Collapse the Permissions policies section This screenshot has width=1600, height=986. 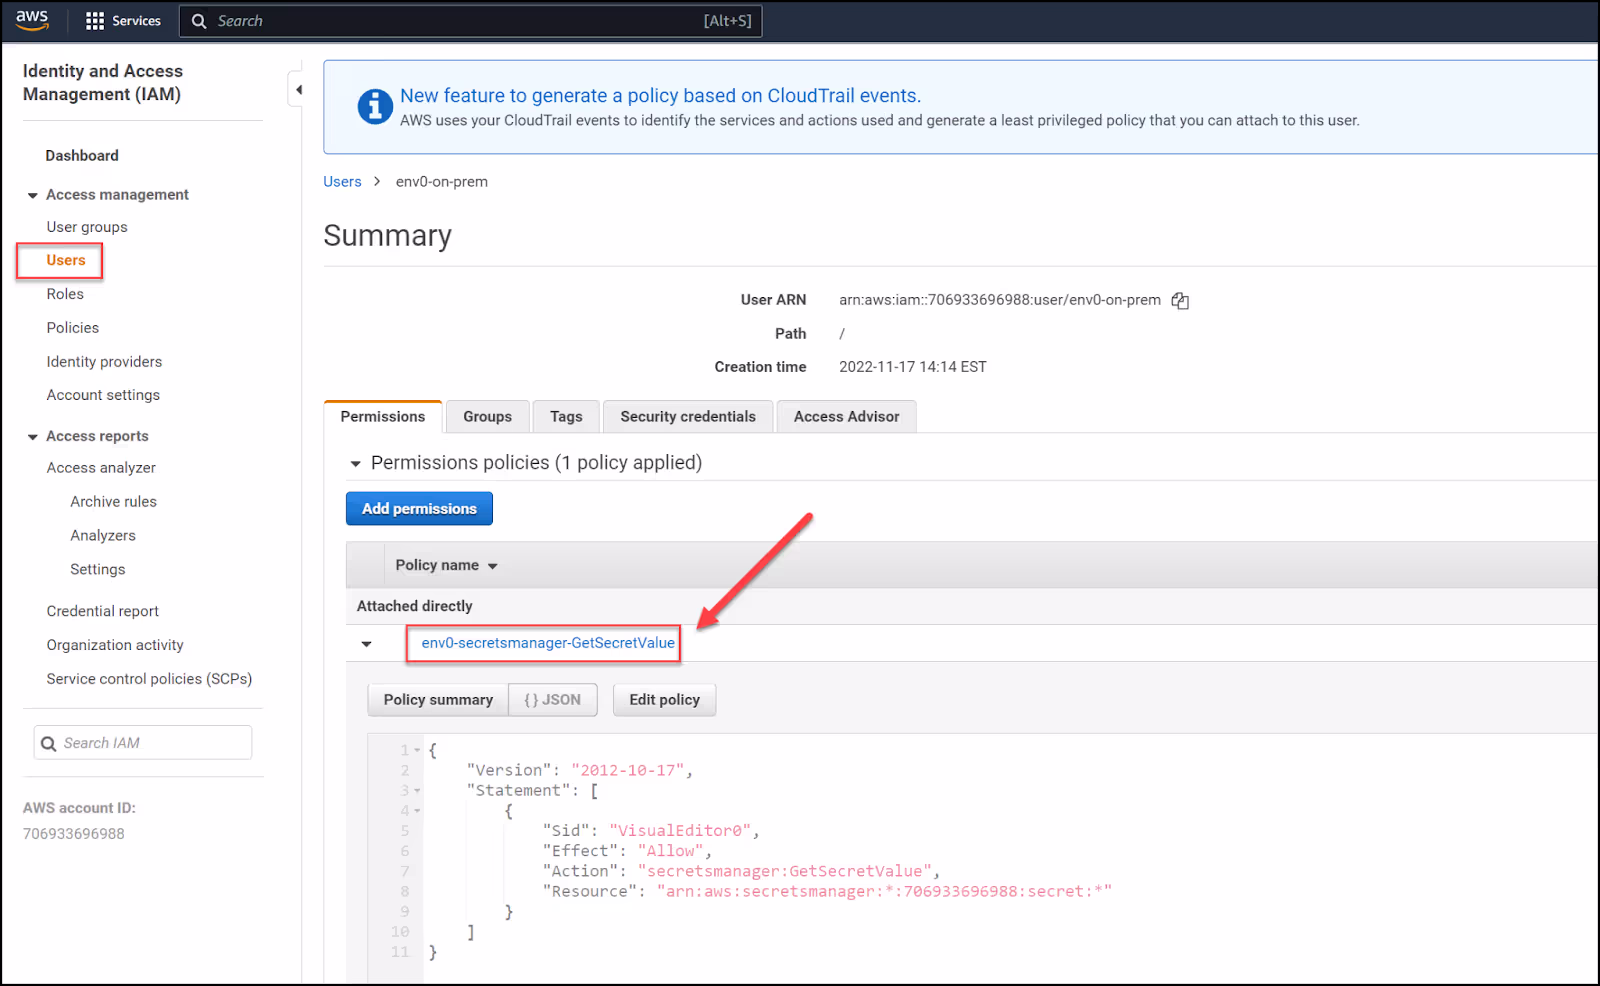point(355,464)
